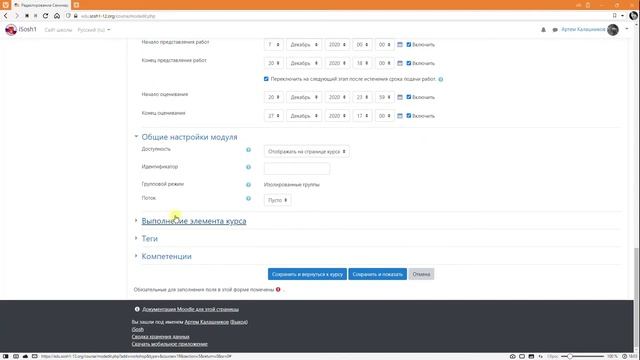
Task: Go back with the browser back arrow
Action: [x=6, y=16]
